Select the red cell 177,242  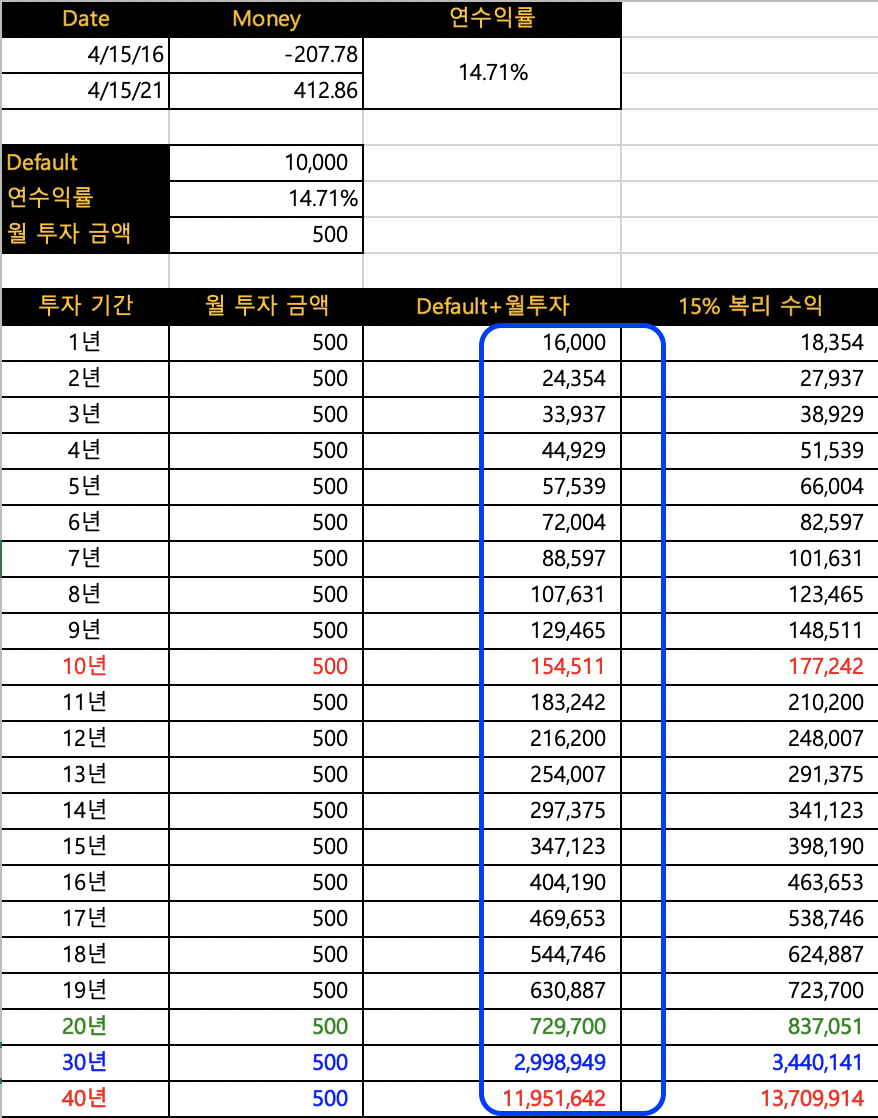[x=750, y=667]
